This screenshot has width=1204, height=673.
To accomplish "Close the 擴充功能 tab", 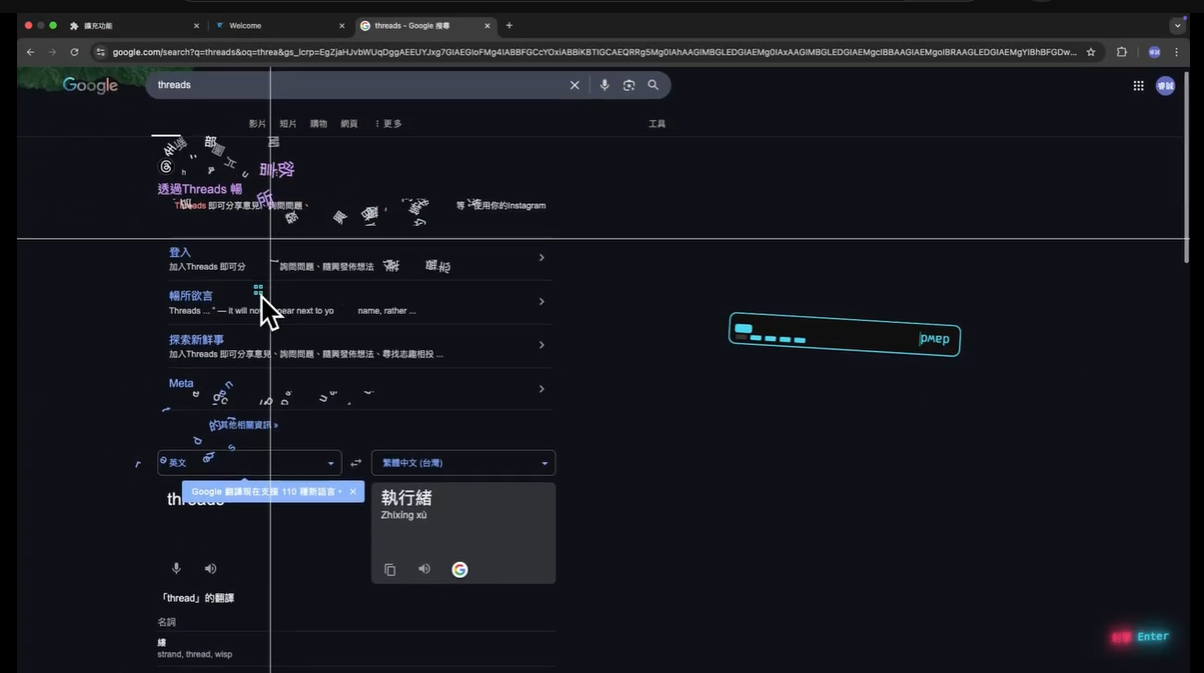I will pyautogui.click(x=196, y=25).
